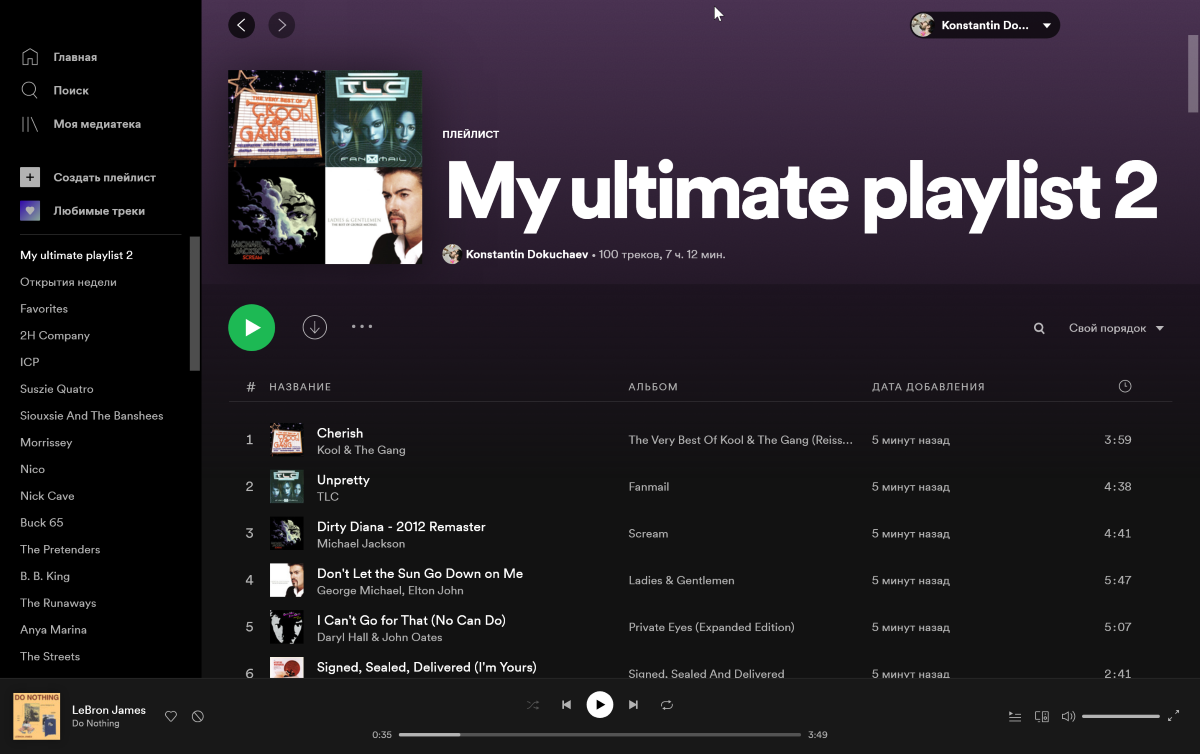
Task: Click the Unpretty track album thumbnail
Action: click(286, 487)
